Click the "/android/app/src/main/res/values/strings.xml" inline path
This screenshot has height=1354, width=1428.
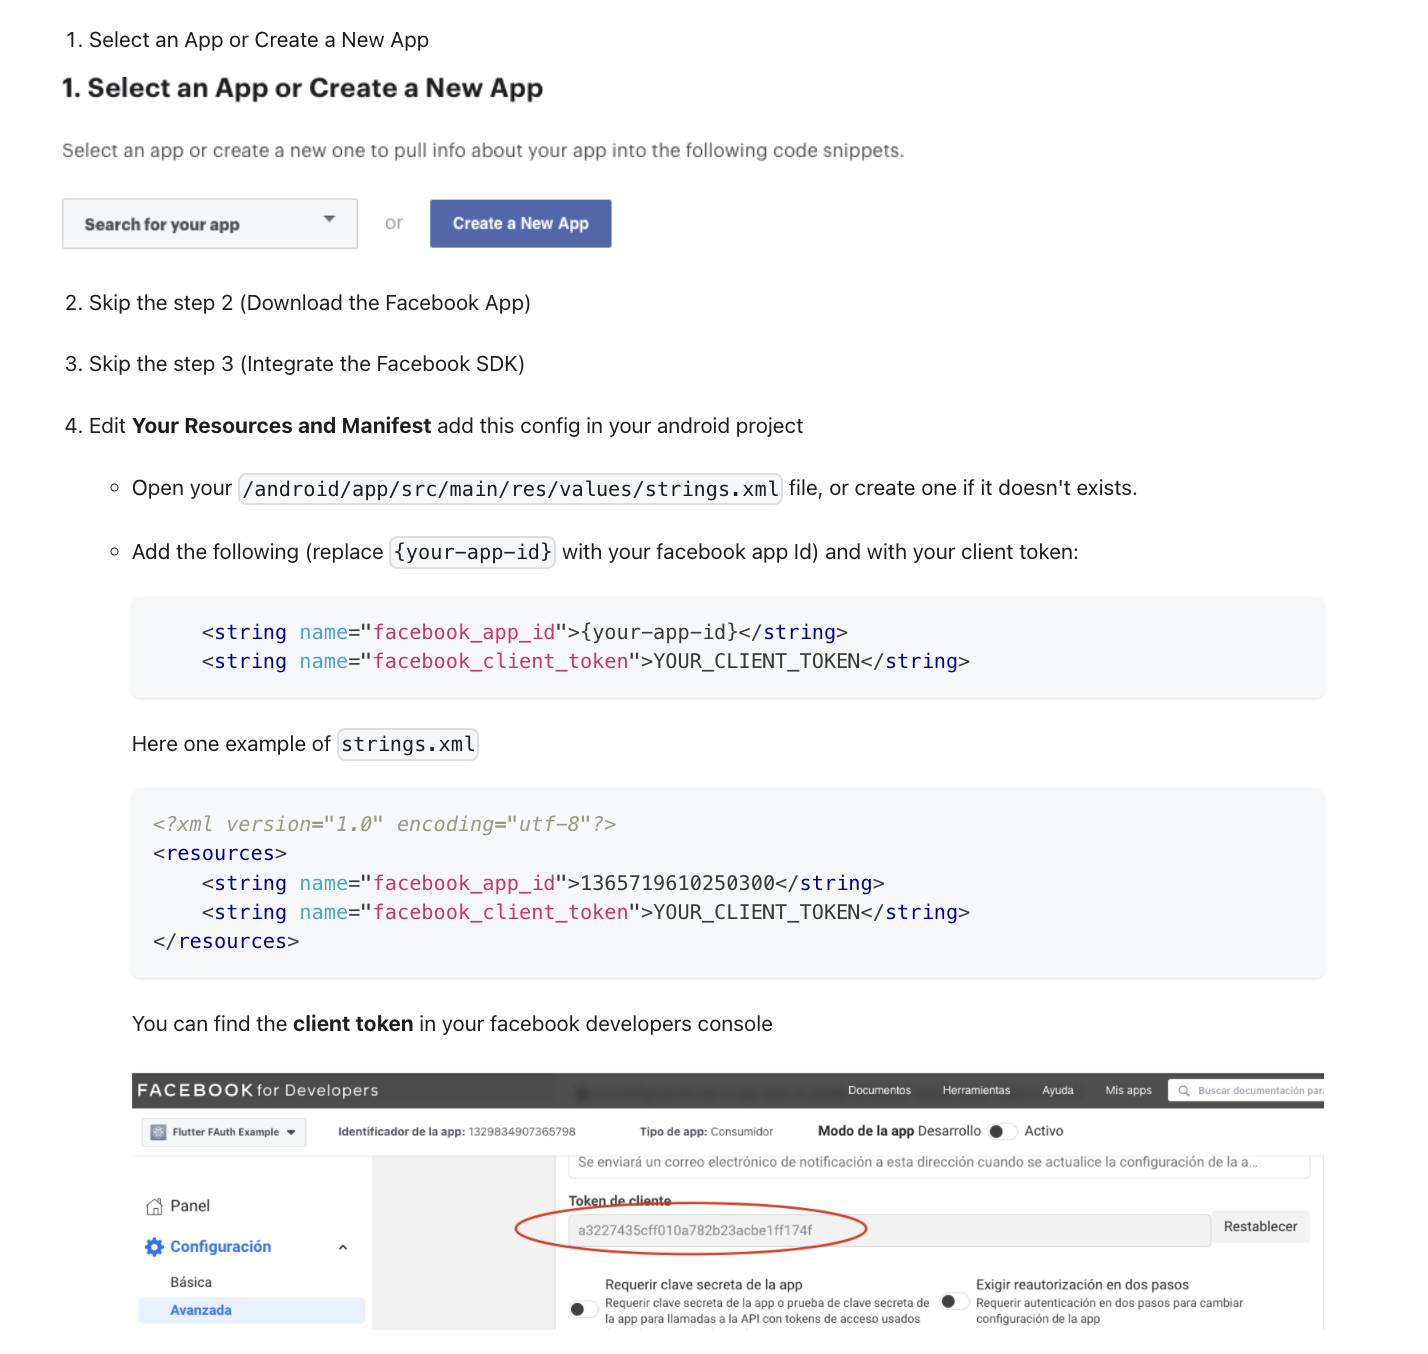[510, 489]
